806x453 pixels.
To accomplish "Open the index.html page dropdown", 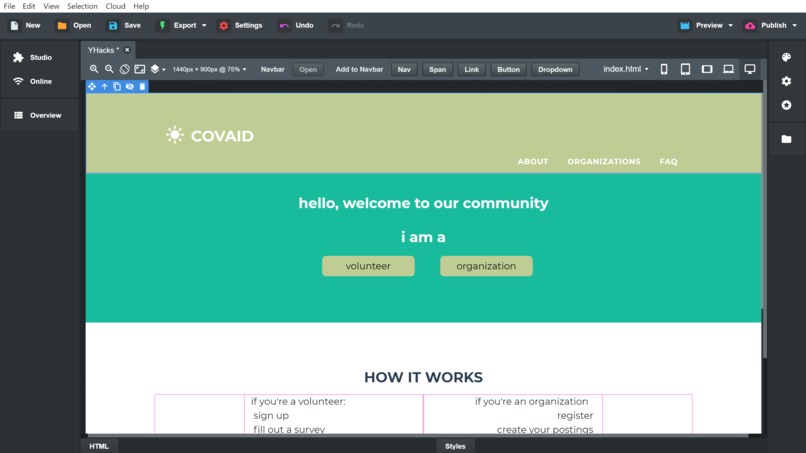I will pos(626,69).
